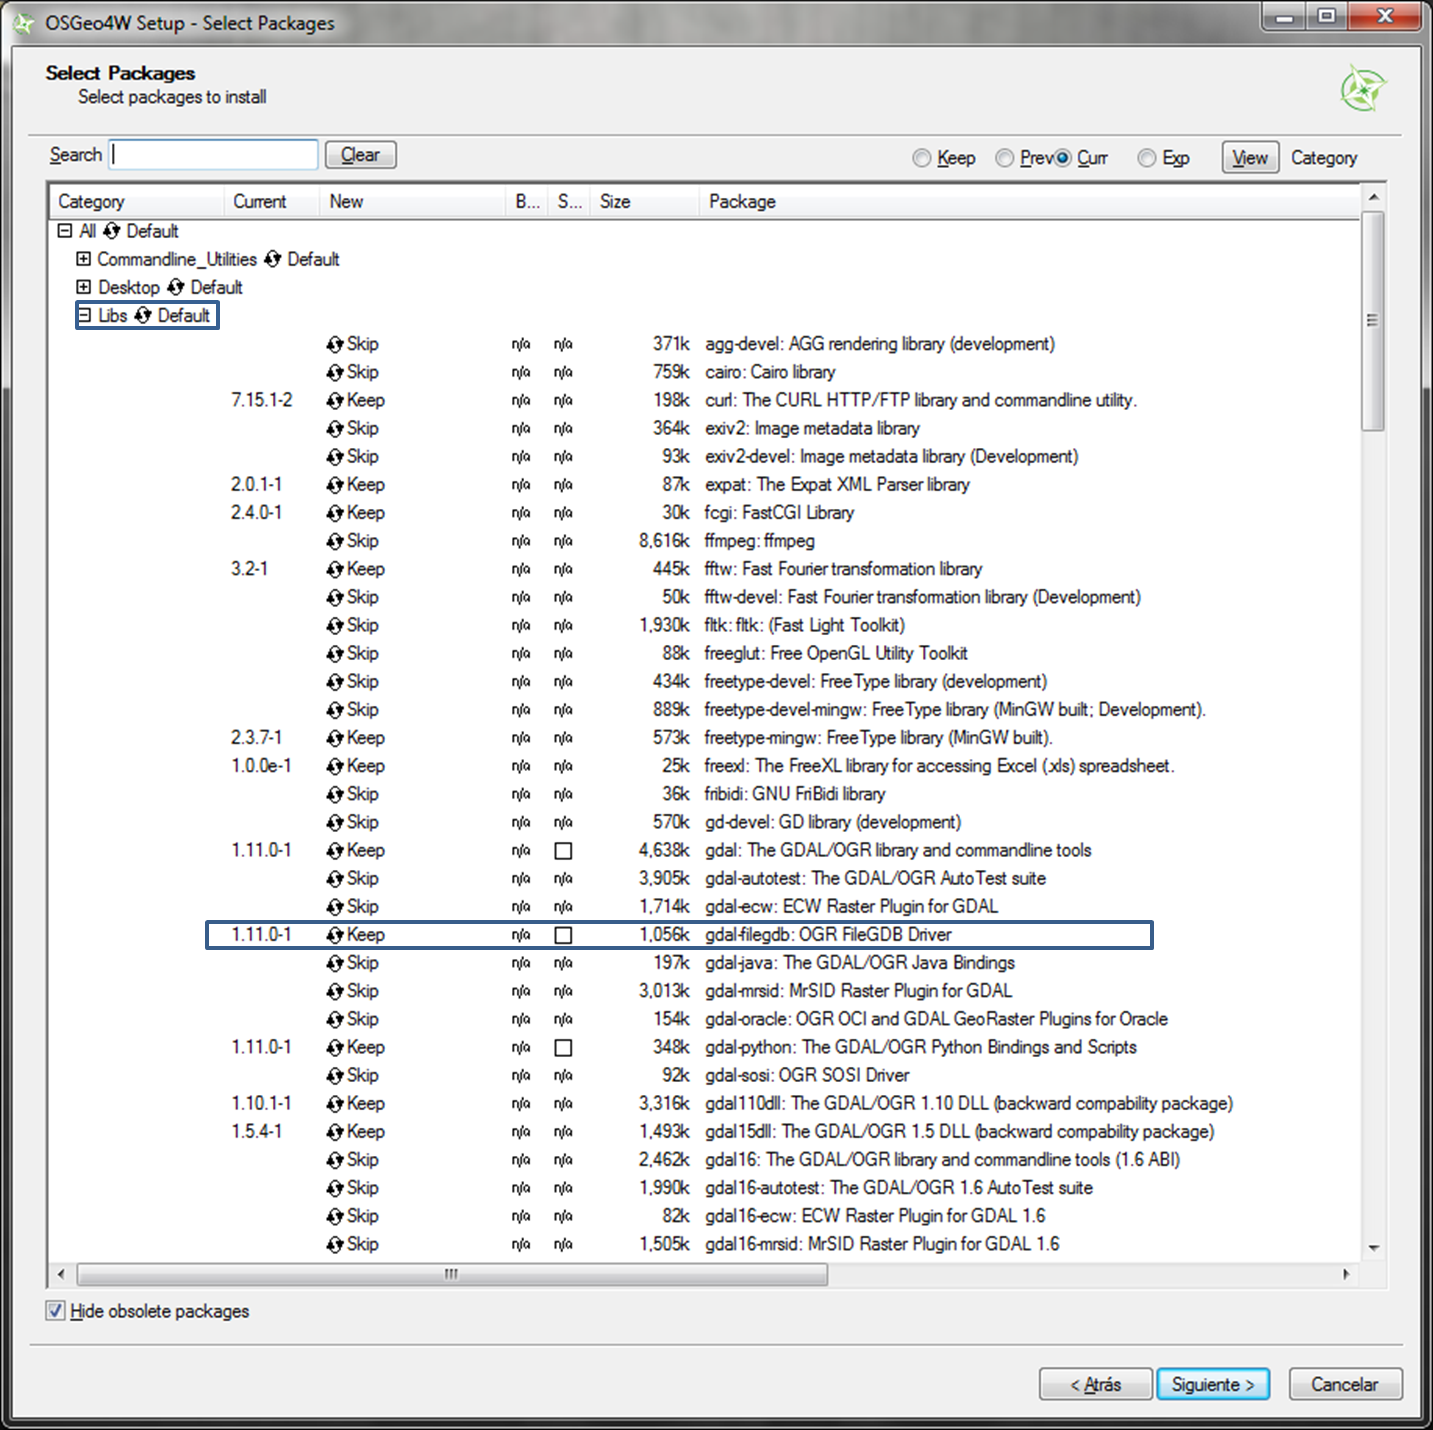The width and height of the screenshot is (1433, 1430).
Task: Toggle the cycle icon for curl package
Action: tap(335, 400)
